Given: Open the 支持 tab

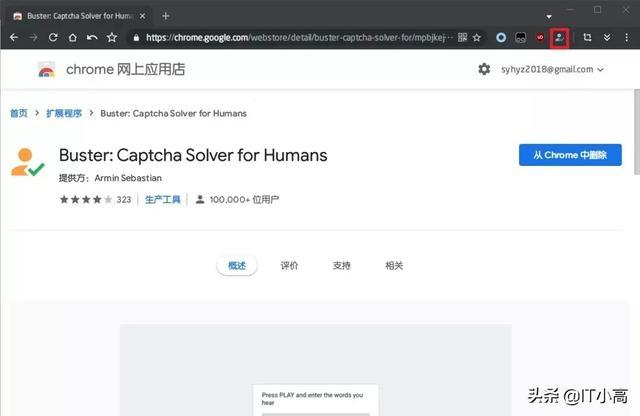Looking at the screenshot, I should (x=341, y=266).
